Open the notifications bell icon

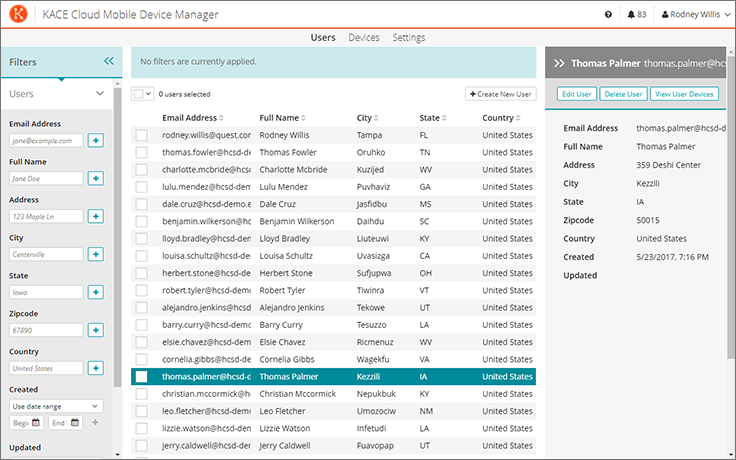tap(631, 15)
